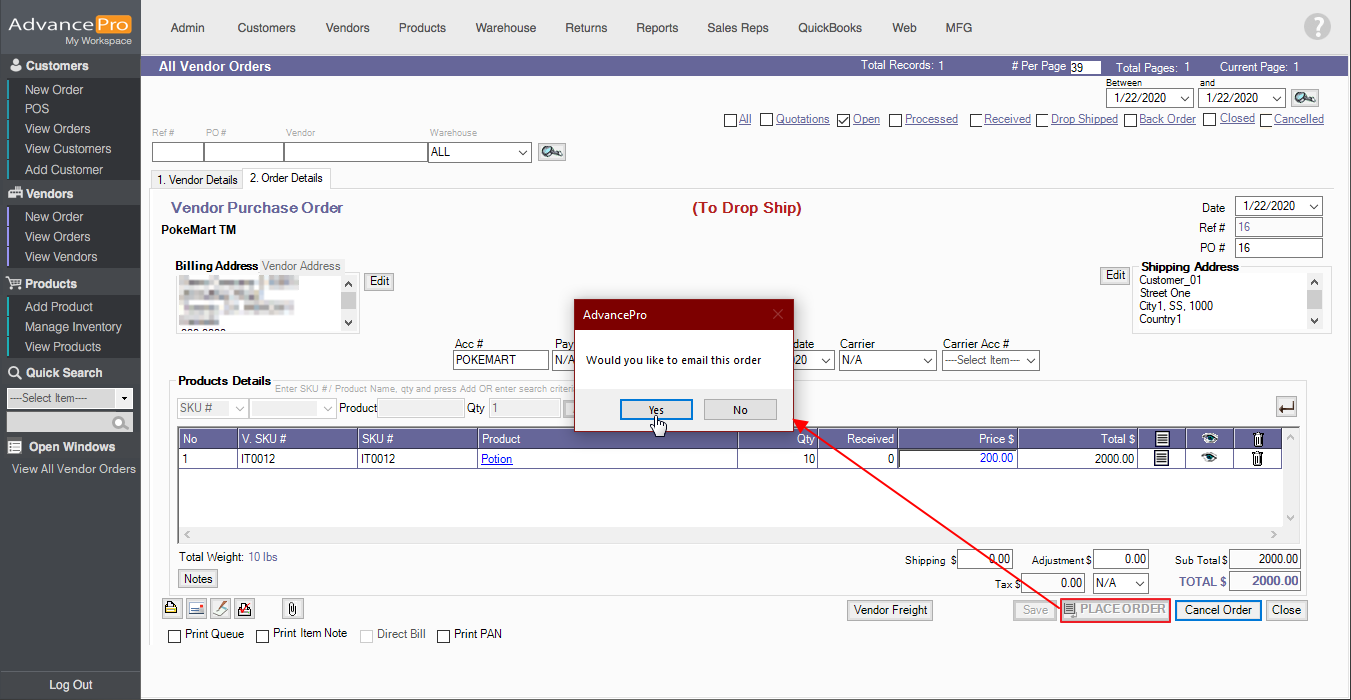
Task: Switch to the 1. Vendor Details tab
Action: point(197,180)
